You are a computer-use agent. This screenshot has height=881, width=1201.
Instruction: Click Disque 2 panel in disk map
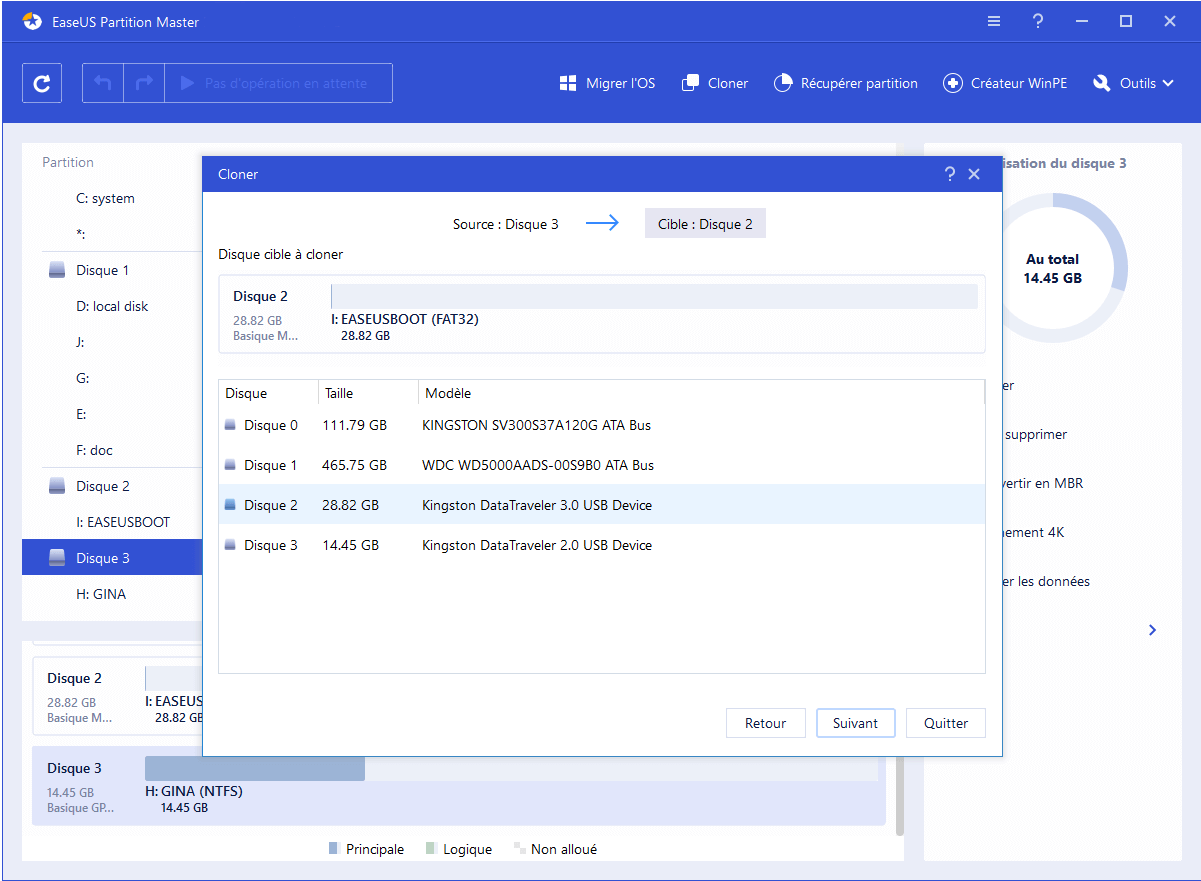[117, 696]
